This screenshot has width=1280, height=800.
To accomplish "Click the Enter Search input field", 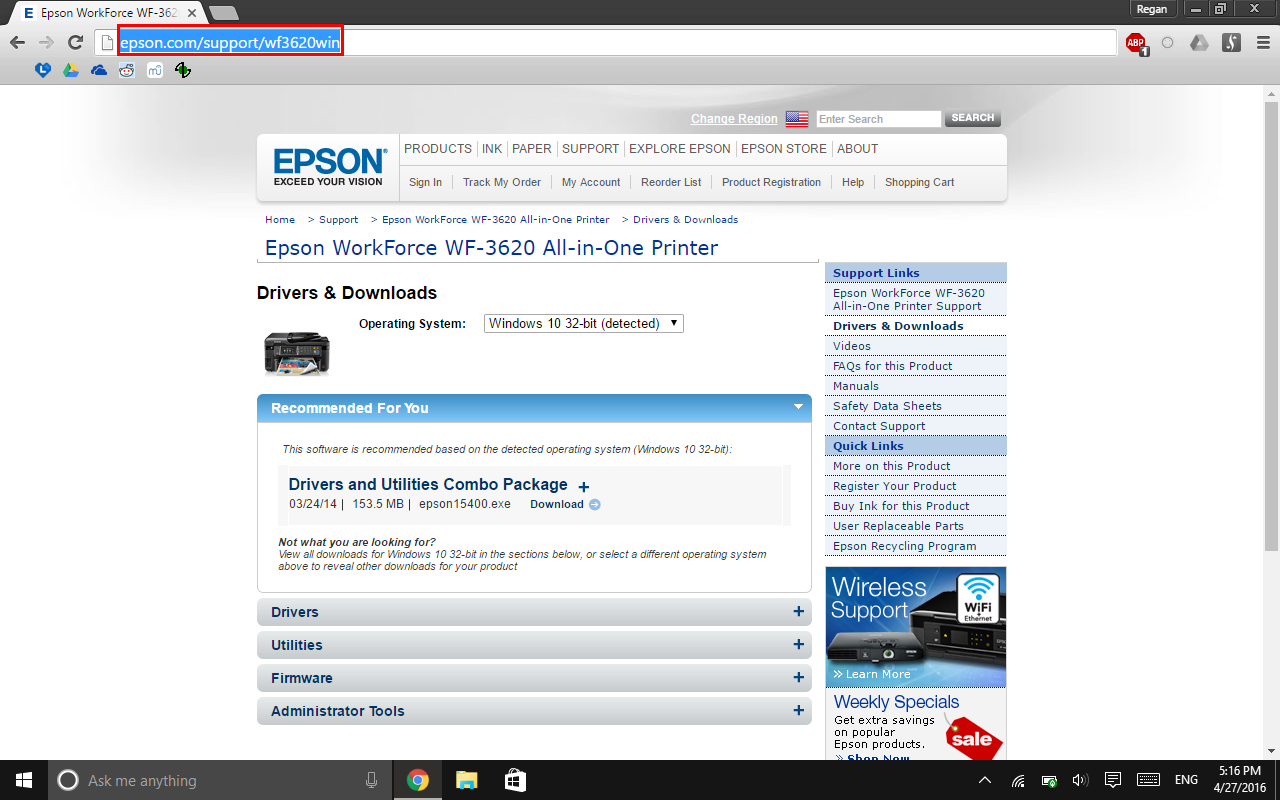I will click(x=878, y=119).
